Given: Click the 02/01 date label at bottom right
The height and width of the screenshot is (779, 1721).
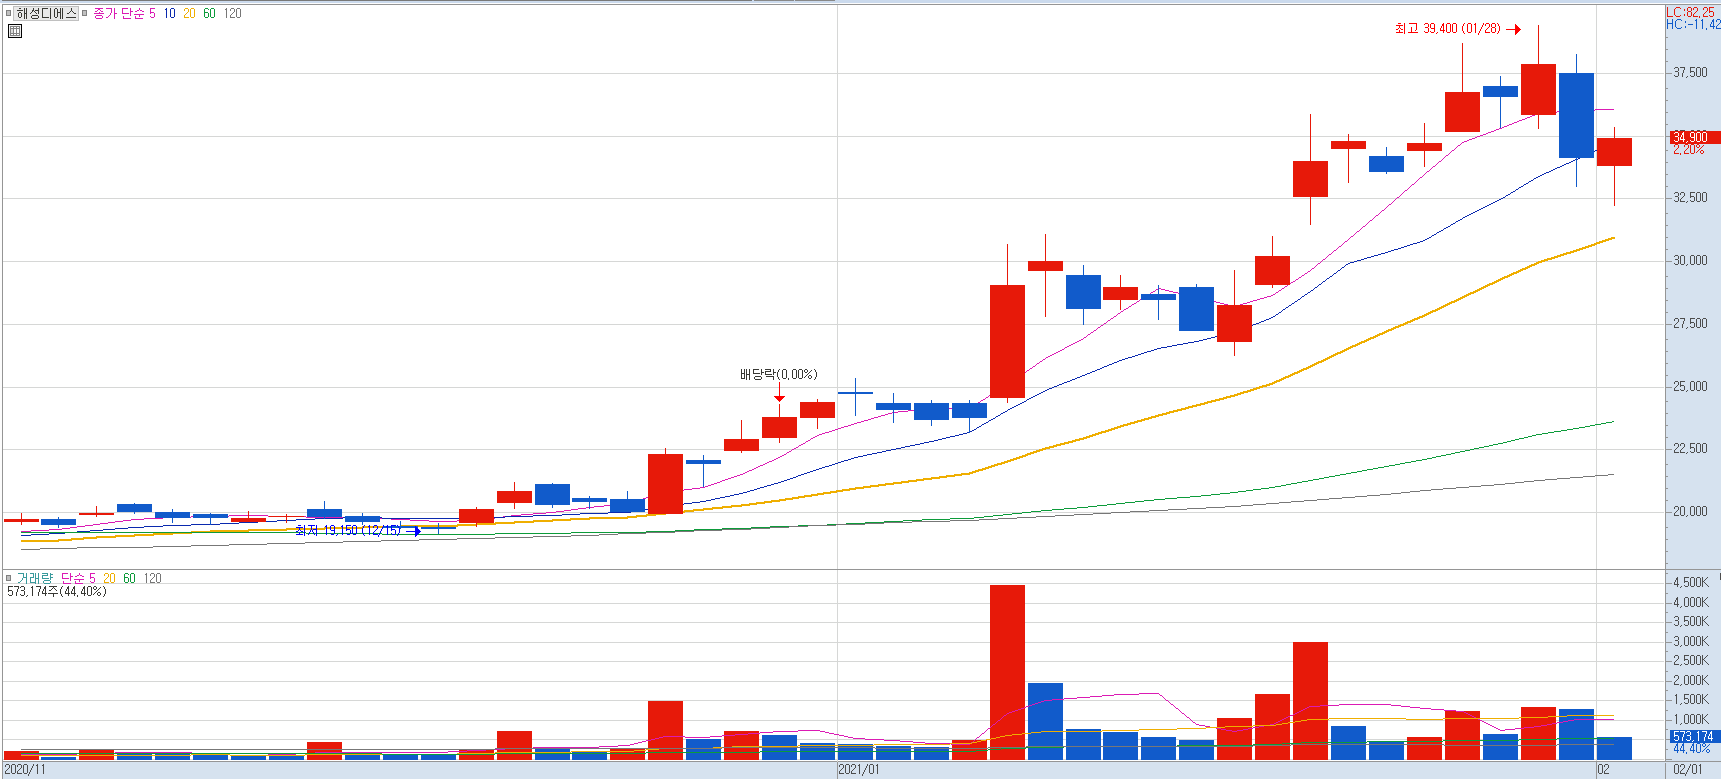Looking at the screenshot, I should (1687, 770).
